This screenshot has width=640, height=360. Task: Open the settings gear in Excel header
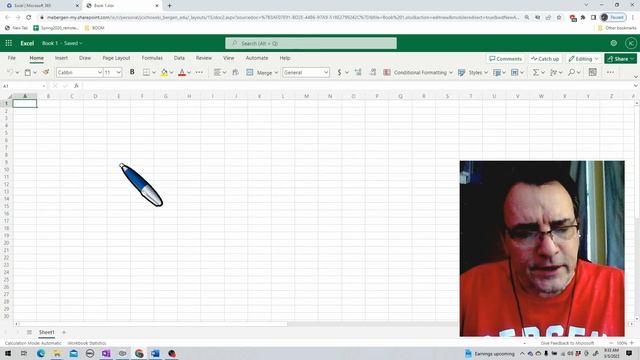point(613,43)
